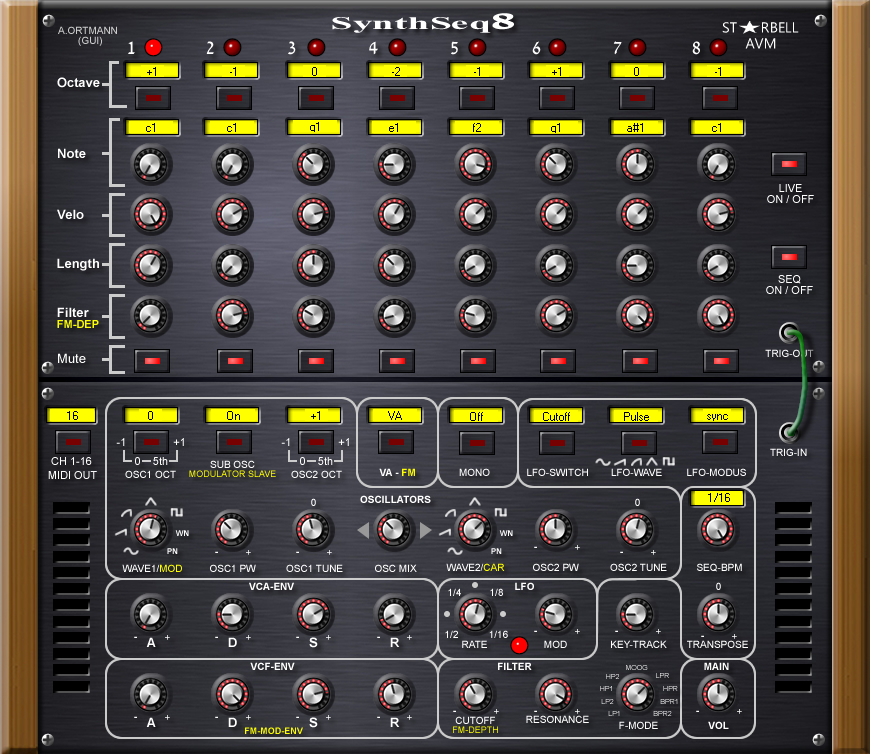Click the TRIG-OUT jack socket
Viewport: 870px width, 754px height.
[788, 333]
